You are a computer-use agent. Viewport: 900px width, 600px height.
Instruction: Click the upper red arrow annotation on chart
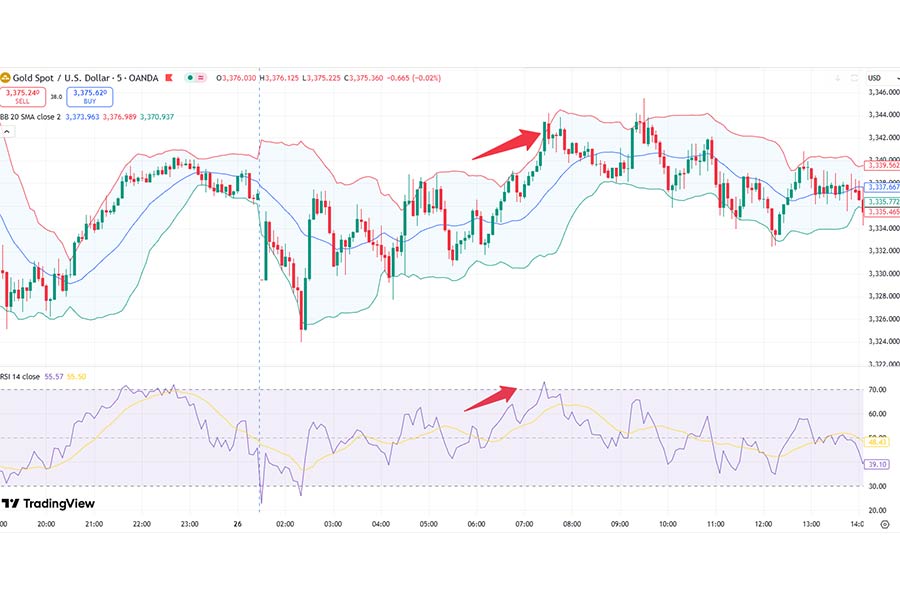pyautogui.click(x=507, y=144)
